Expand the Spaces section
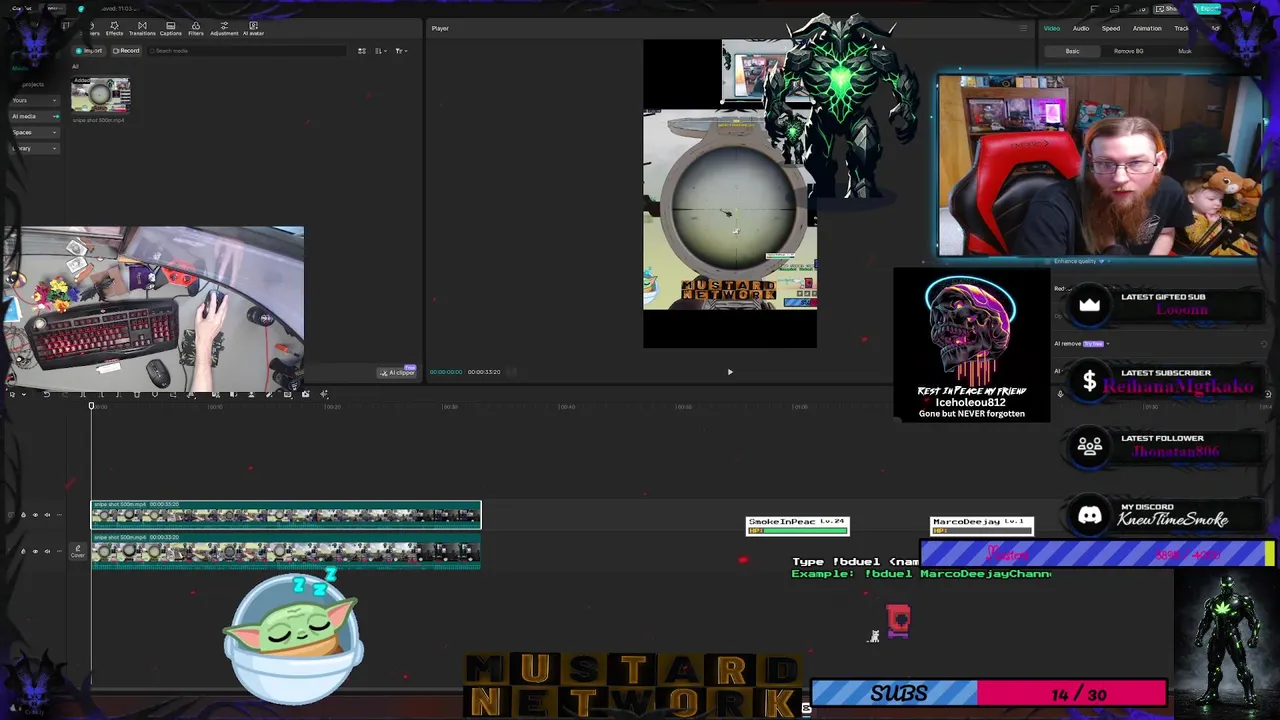This screenshot has height=720, width=1280. (34, 132)
